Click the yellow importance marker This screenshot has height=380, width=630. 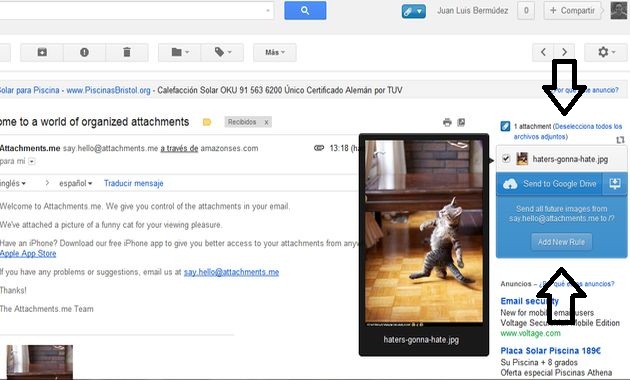tap(207, 122)
